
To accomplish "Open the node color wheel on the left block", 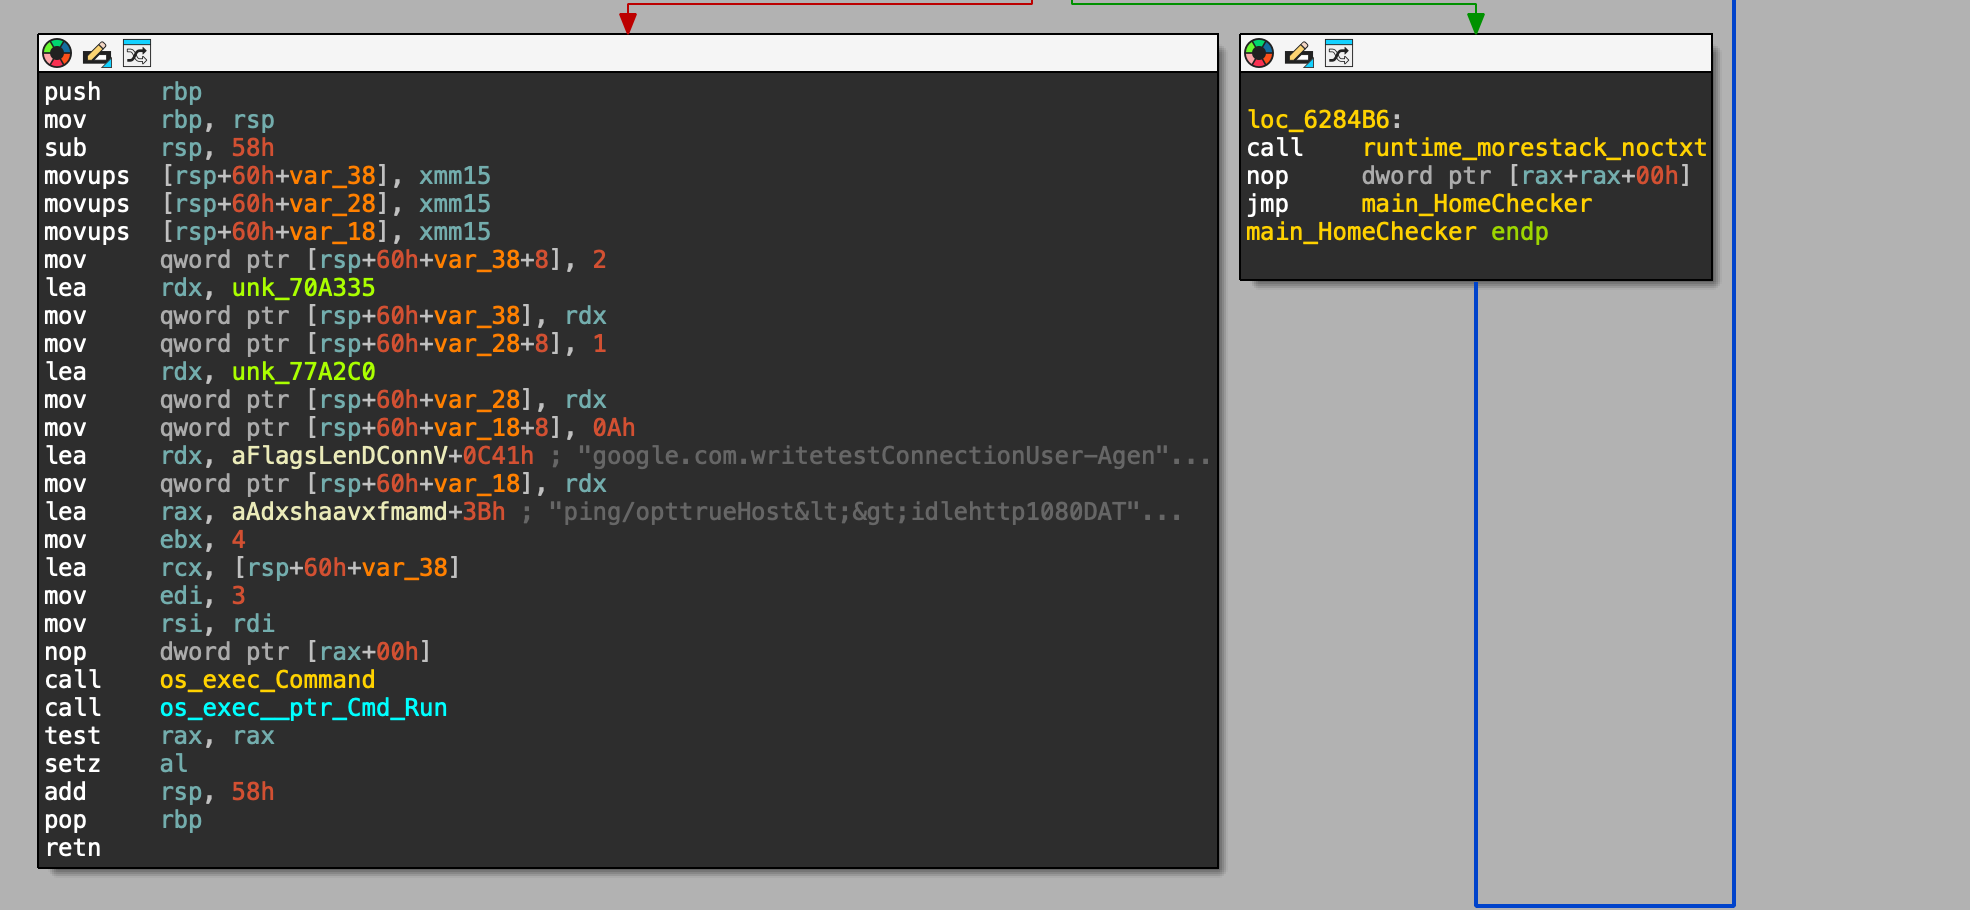I will (x=58, y=54).
